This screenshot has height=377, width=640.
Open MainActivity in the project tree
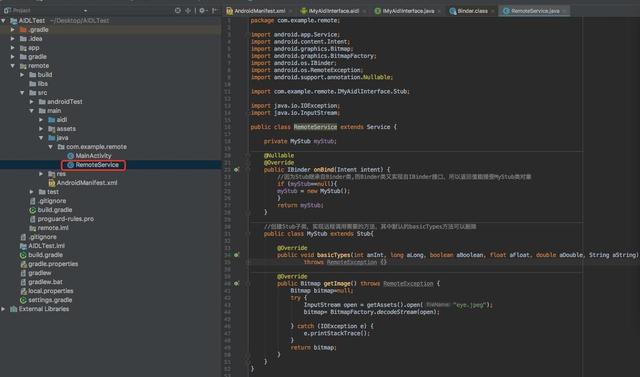pos(89,155)
